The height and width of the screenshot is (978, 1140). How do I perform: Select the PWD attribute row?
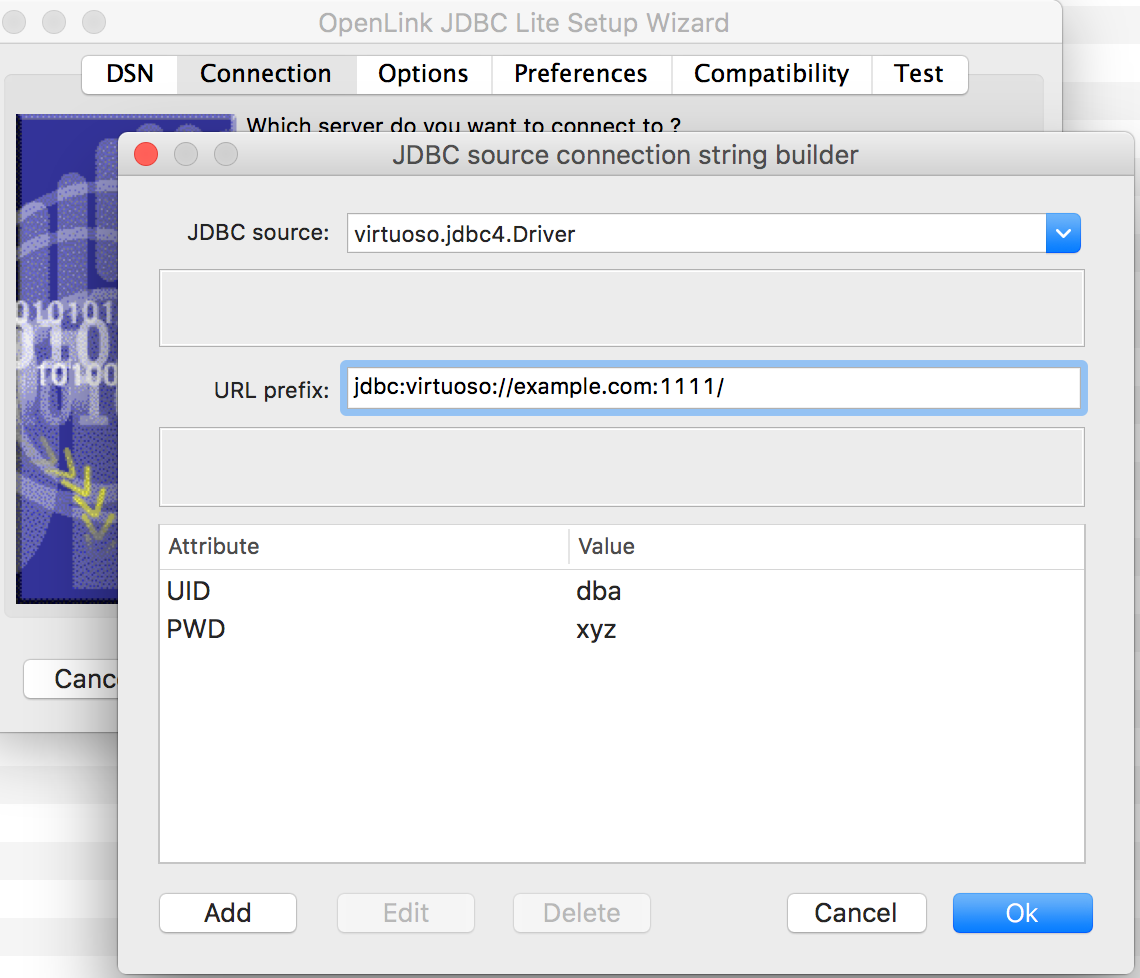coord(622,629)
